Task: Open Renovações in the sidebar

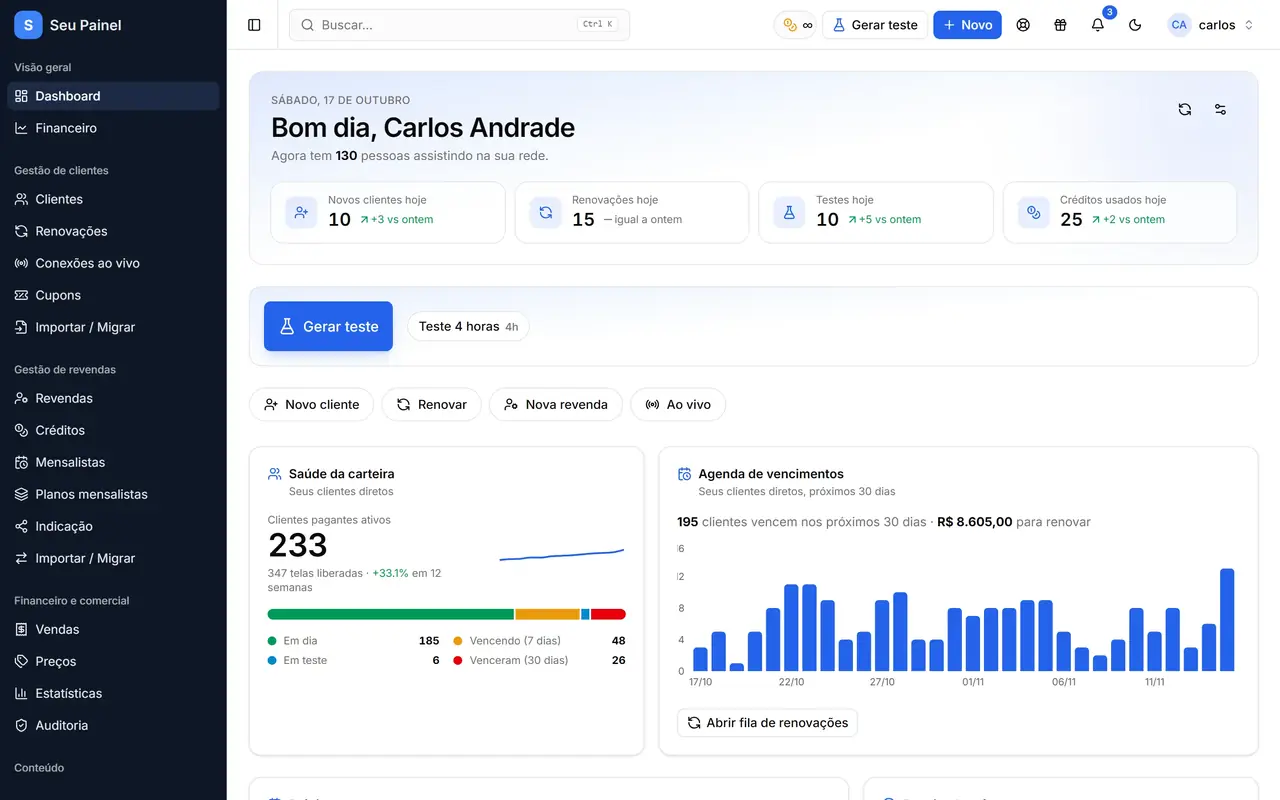Action: (x=113, y=231)
